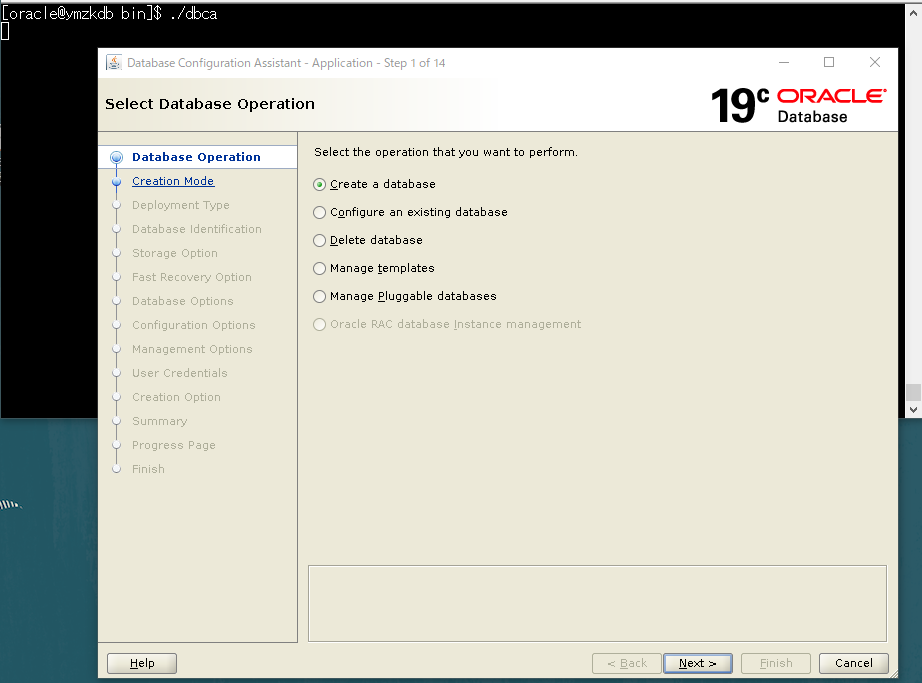The width and height of the screenshot is (922, 683).
Task: Click the Oracle 19c Database logo
Action: [799, 105]
